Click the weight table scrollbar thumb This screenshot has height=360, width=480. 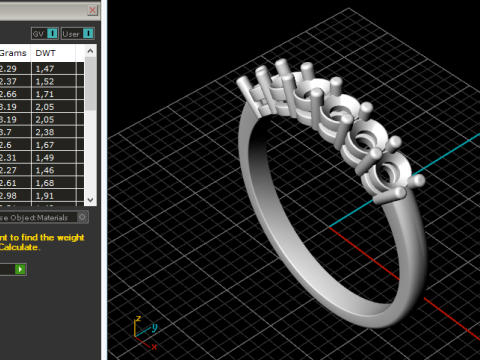pos(90,83)
